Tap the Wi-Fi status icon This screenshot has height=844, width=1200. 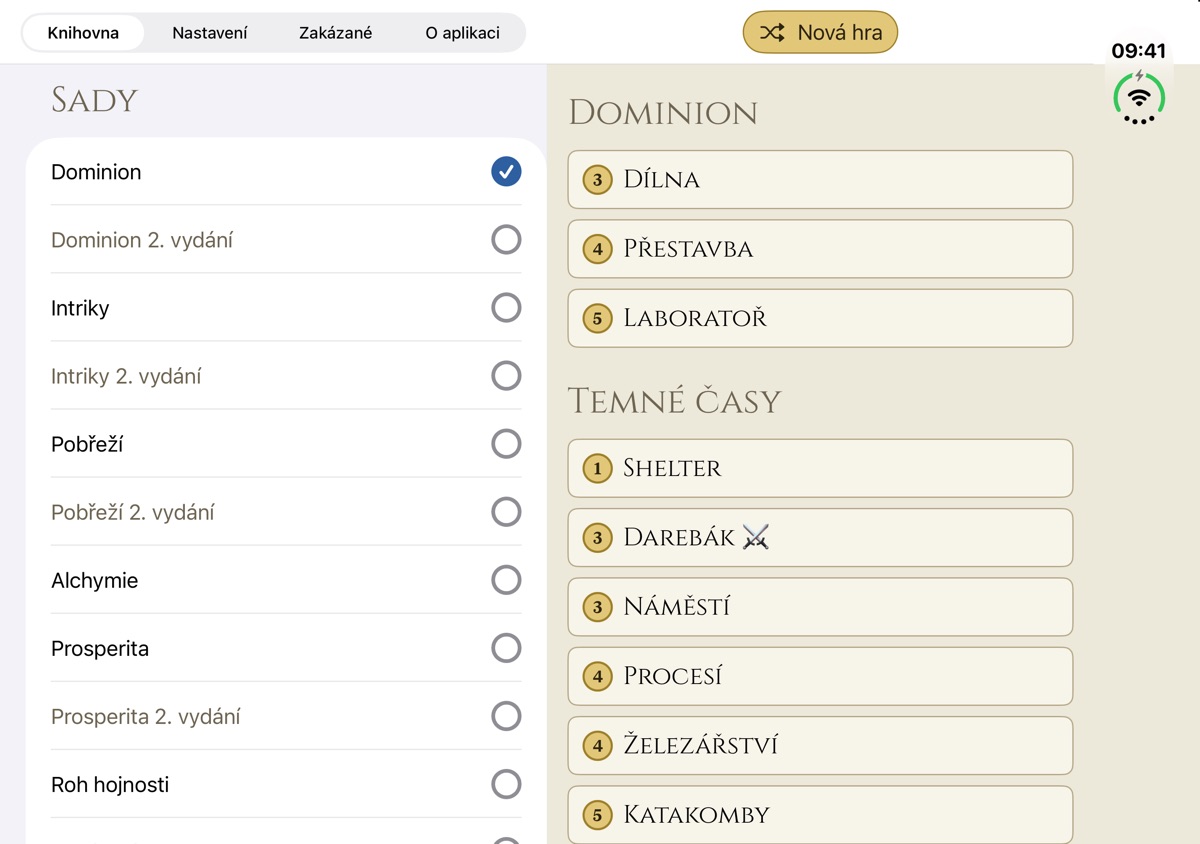(x=1139, y=98)
